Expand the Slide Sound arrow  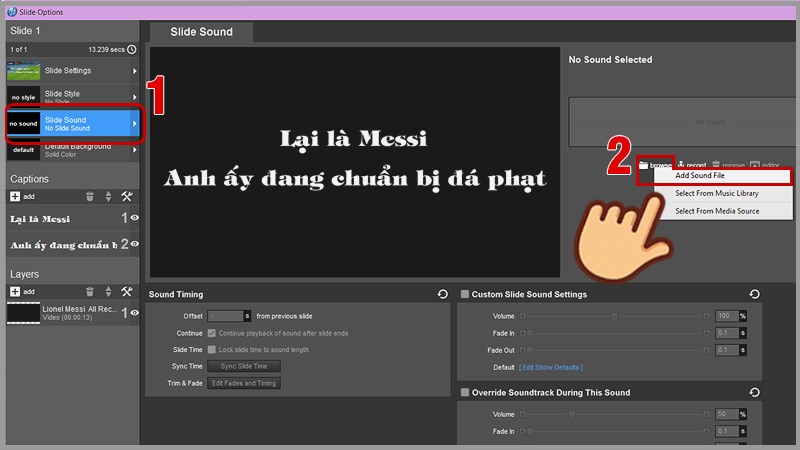pos(135,123)
